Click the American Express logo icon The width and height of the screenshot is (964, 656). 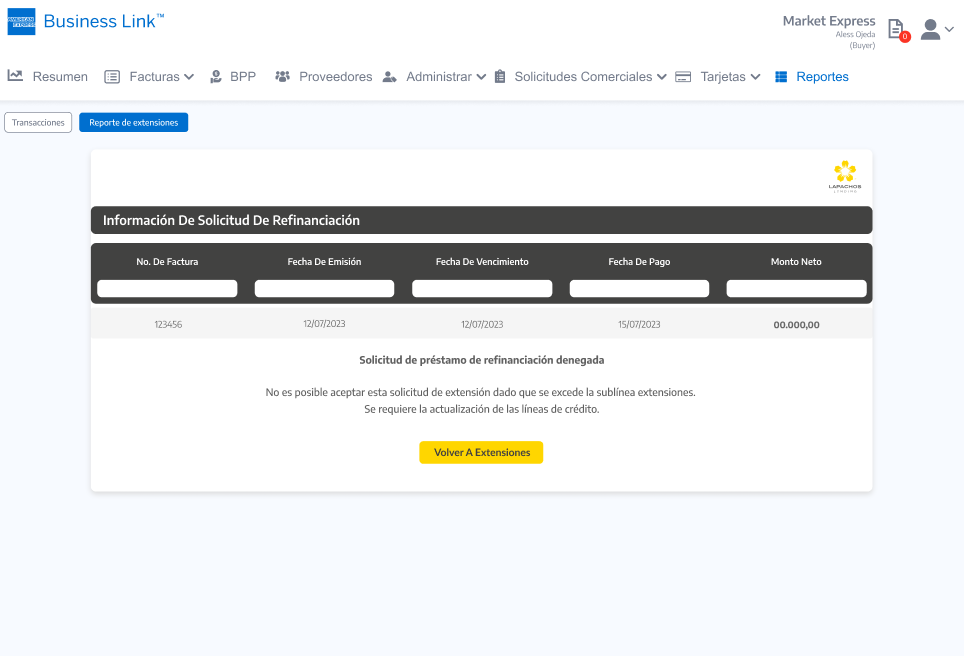(x=21, y=22)
